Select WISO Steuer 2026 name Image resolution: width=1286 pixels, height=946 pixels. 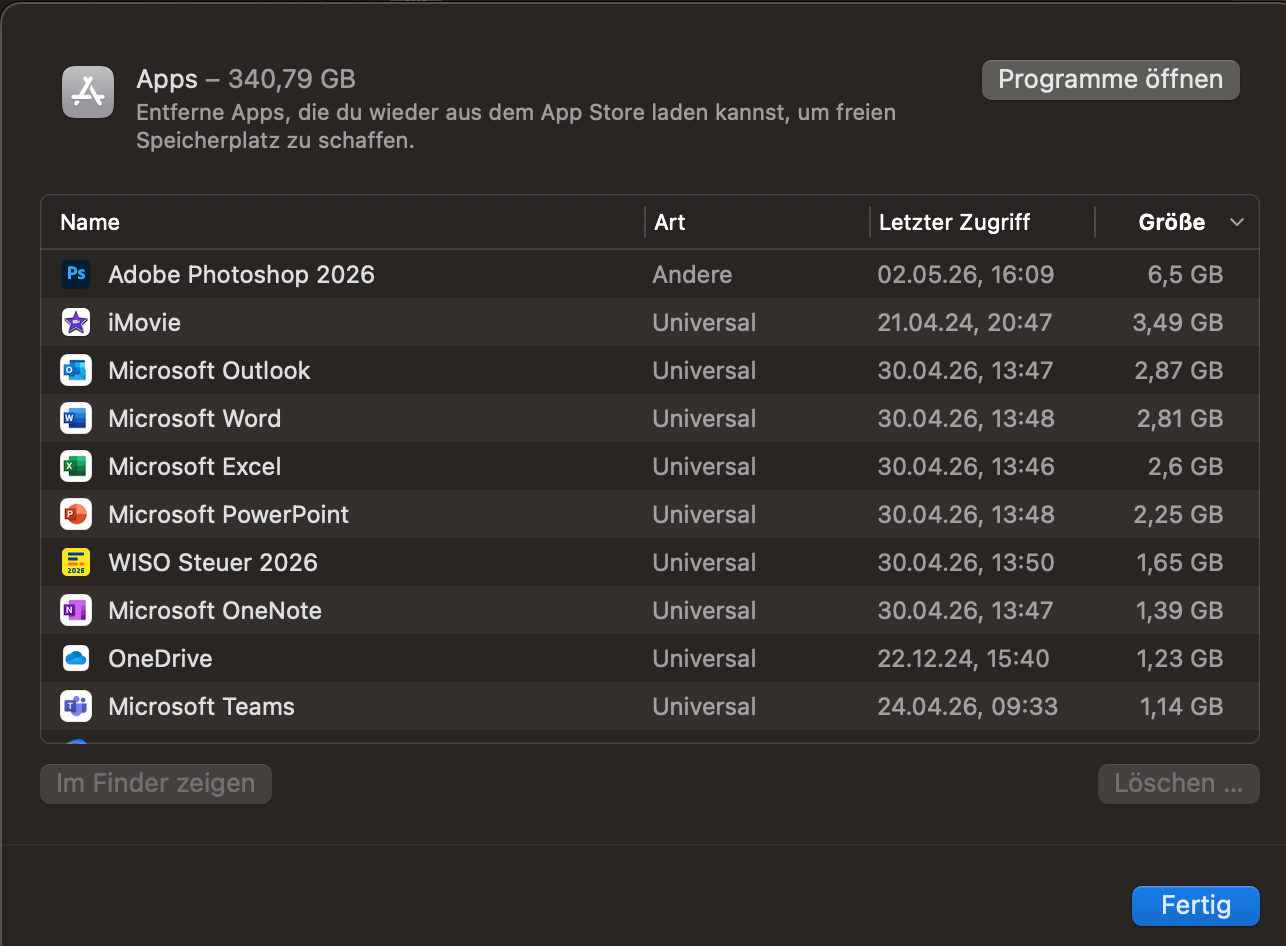pyautogui.click(x=212, y=562)
